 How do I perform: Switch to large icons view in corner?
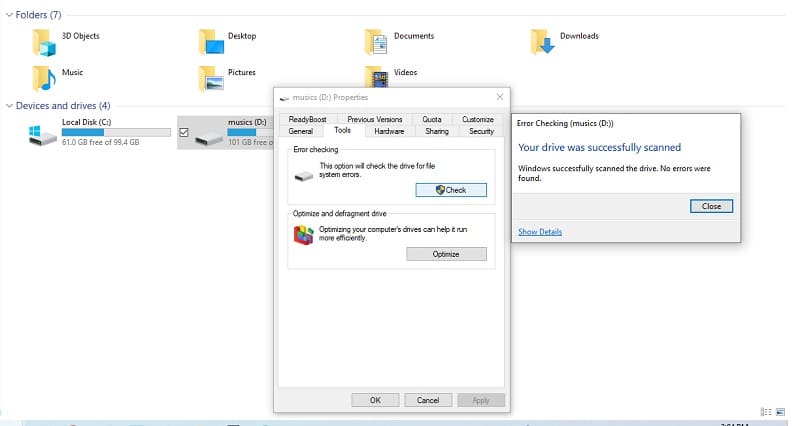[x=780, y=412]
